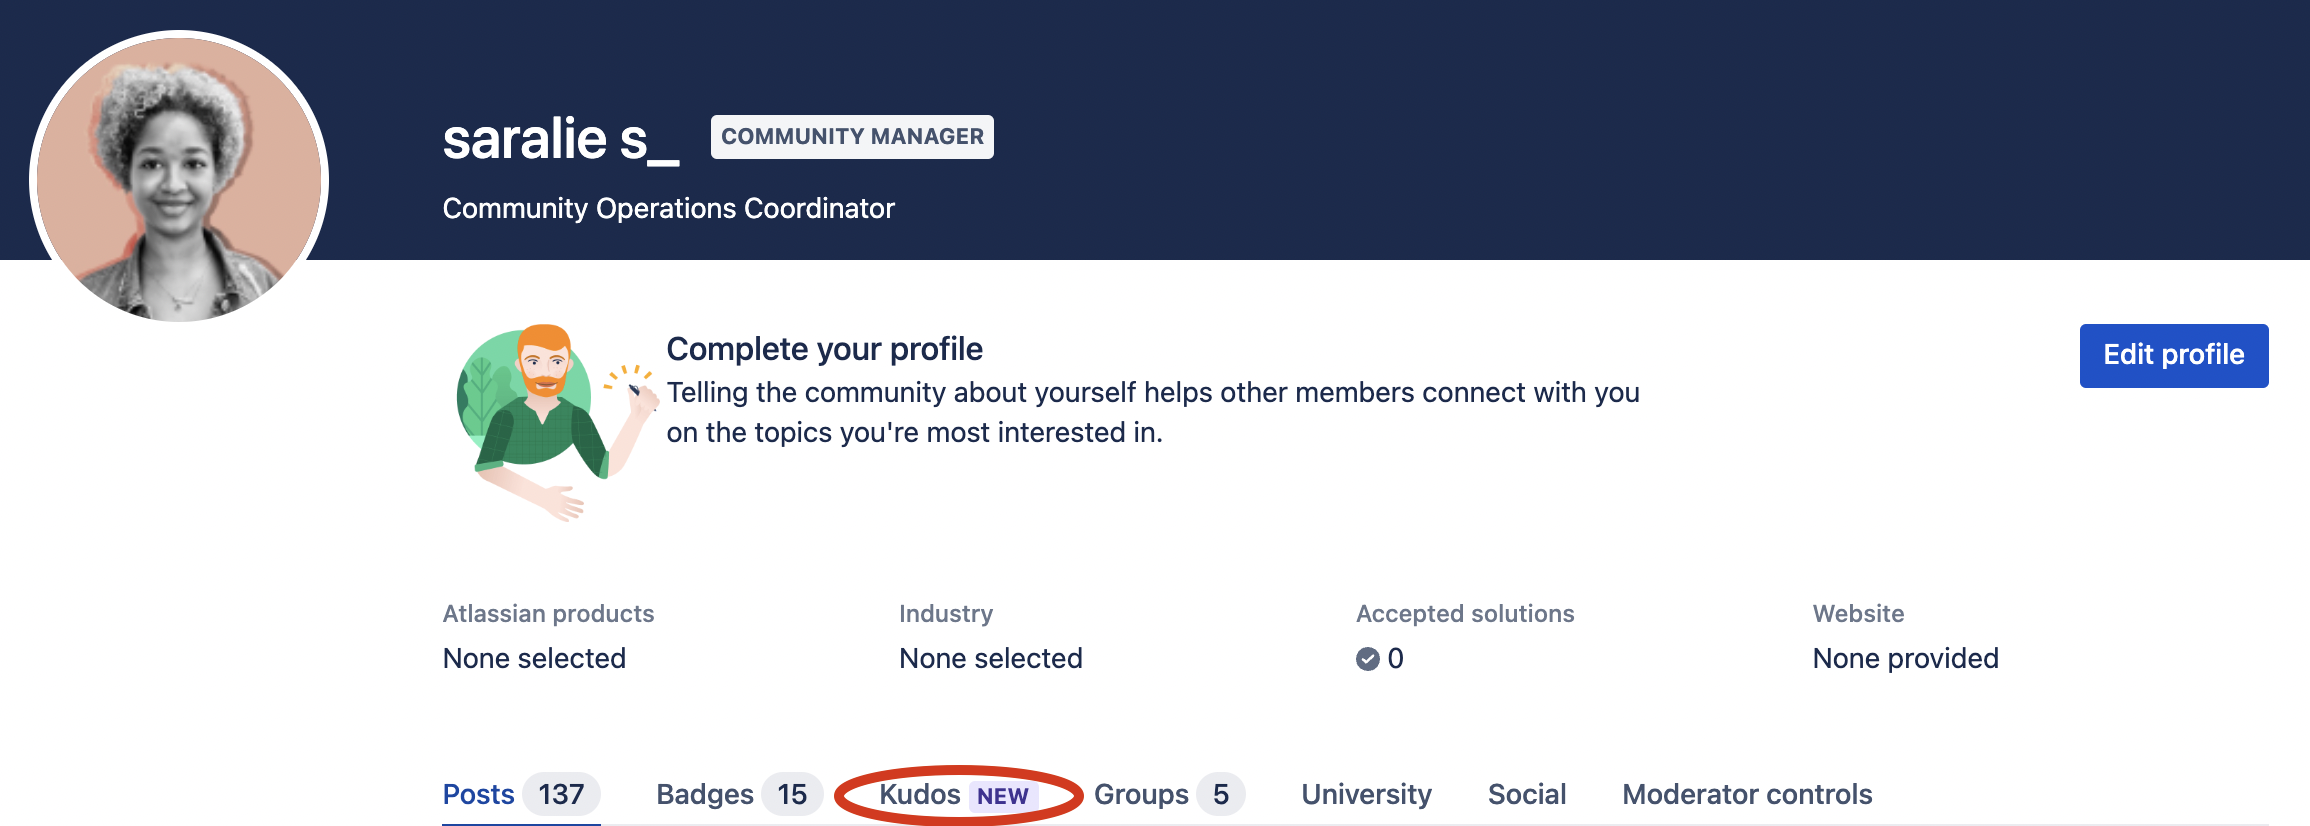Click None provided under Website

click(x=1906, y=658)
